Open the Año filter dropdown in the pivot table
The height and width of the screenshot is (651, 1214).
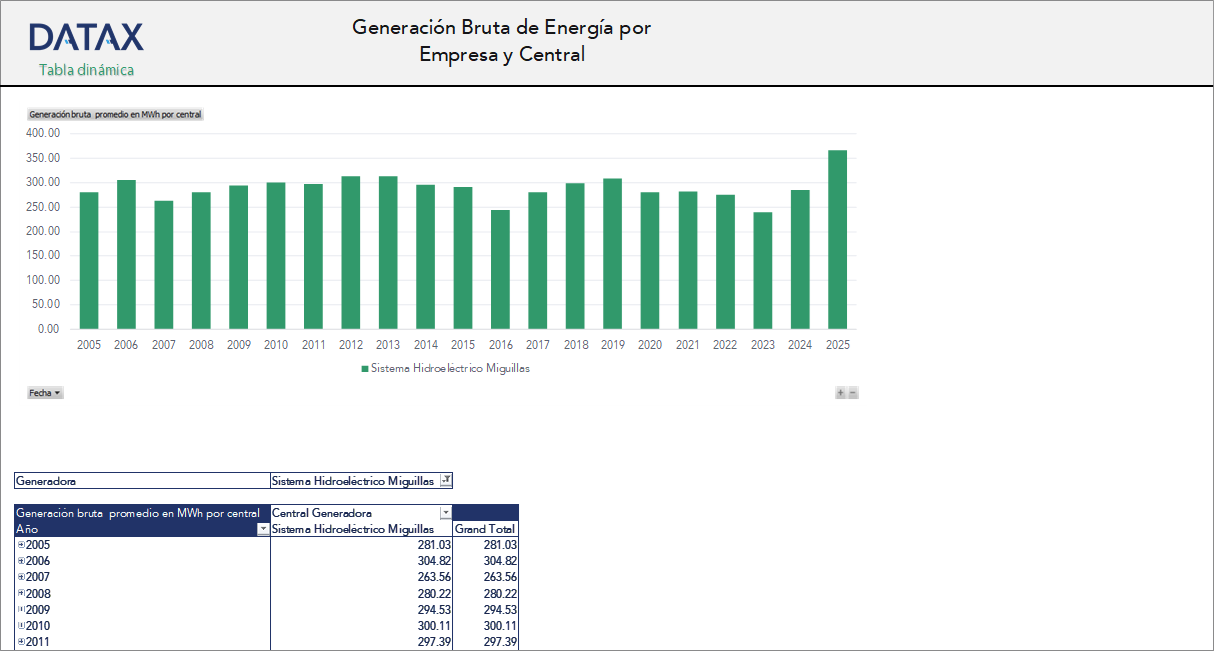[261, 529]
